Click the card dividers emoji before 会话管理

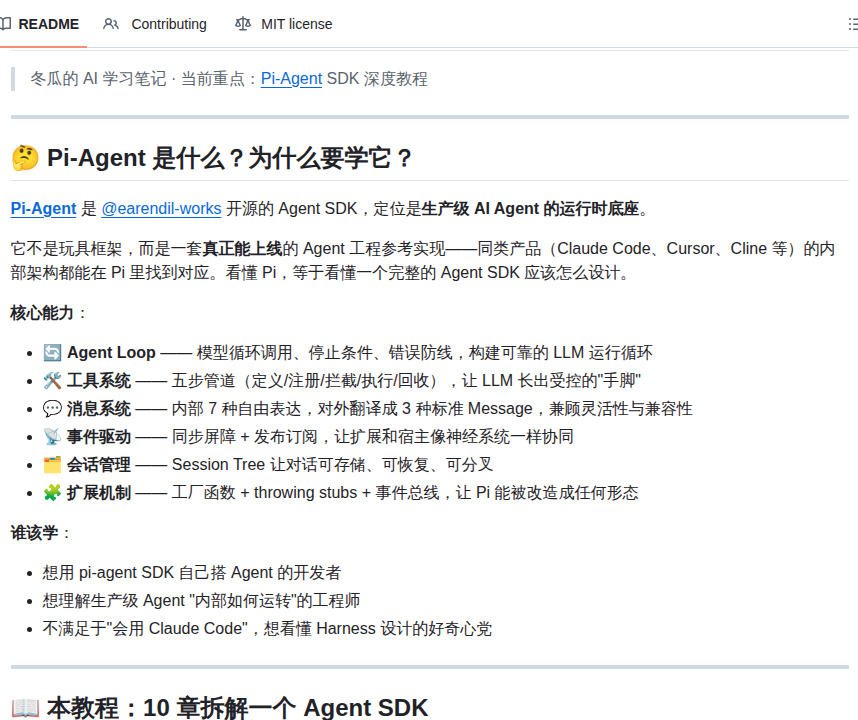pos(53,464)
